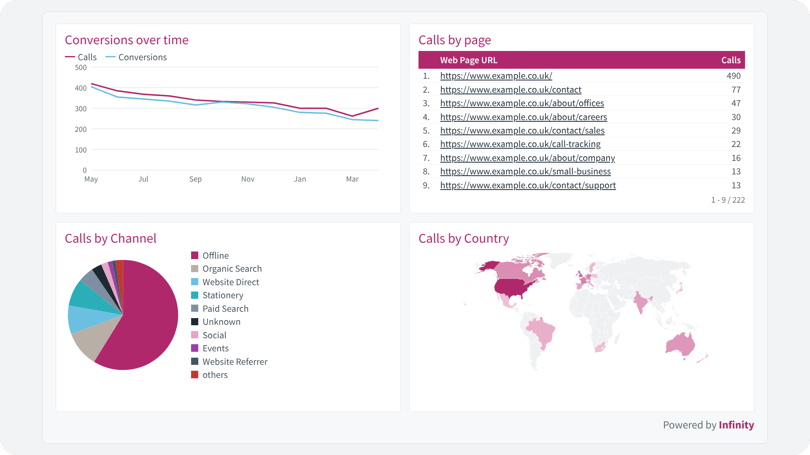Click the others legend swatch

point(195,375)
